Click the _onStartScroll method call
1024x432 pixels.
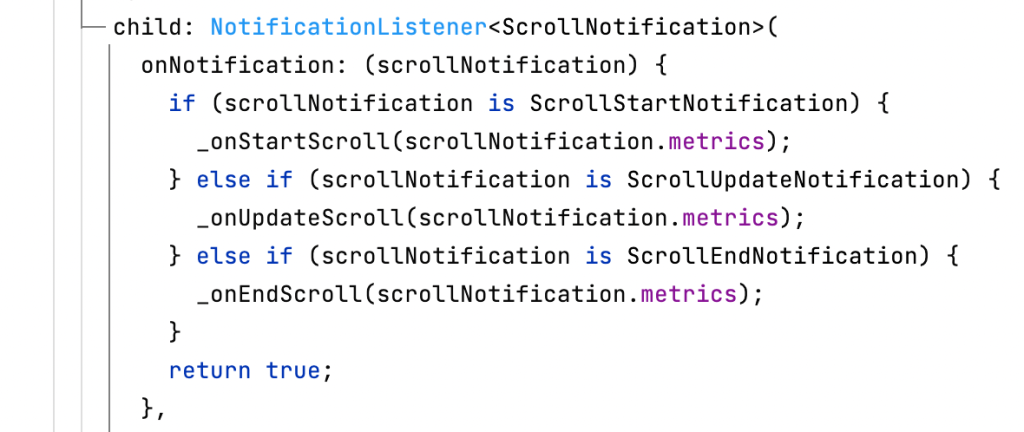tap(294, 142)
